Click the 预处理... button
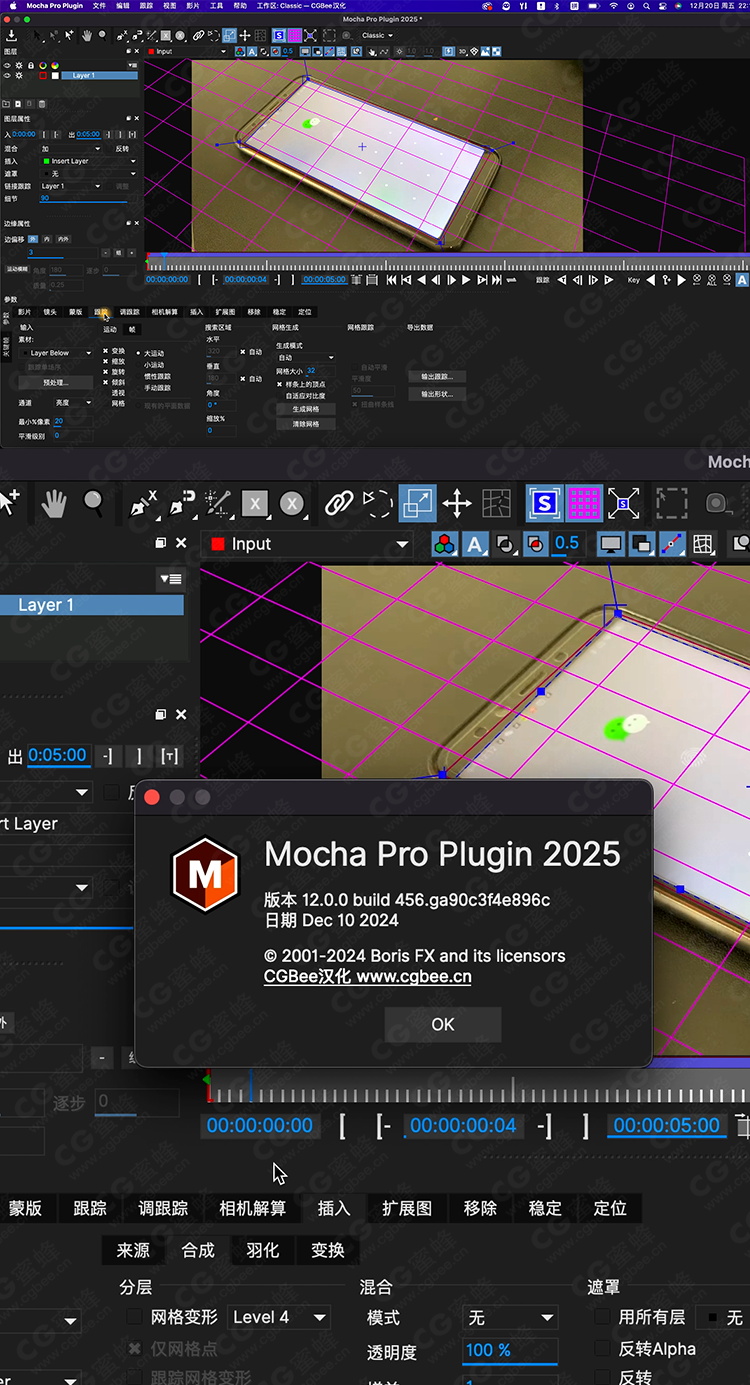 [55, 382]
